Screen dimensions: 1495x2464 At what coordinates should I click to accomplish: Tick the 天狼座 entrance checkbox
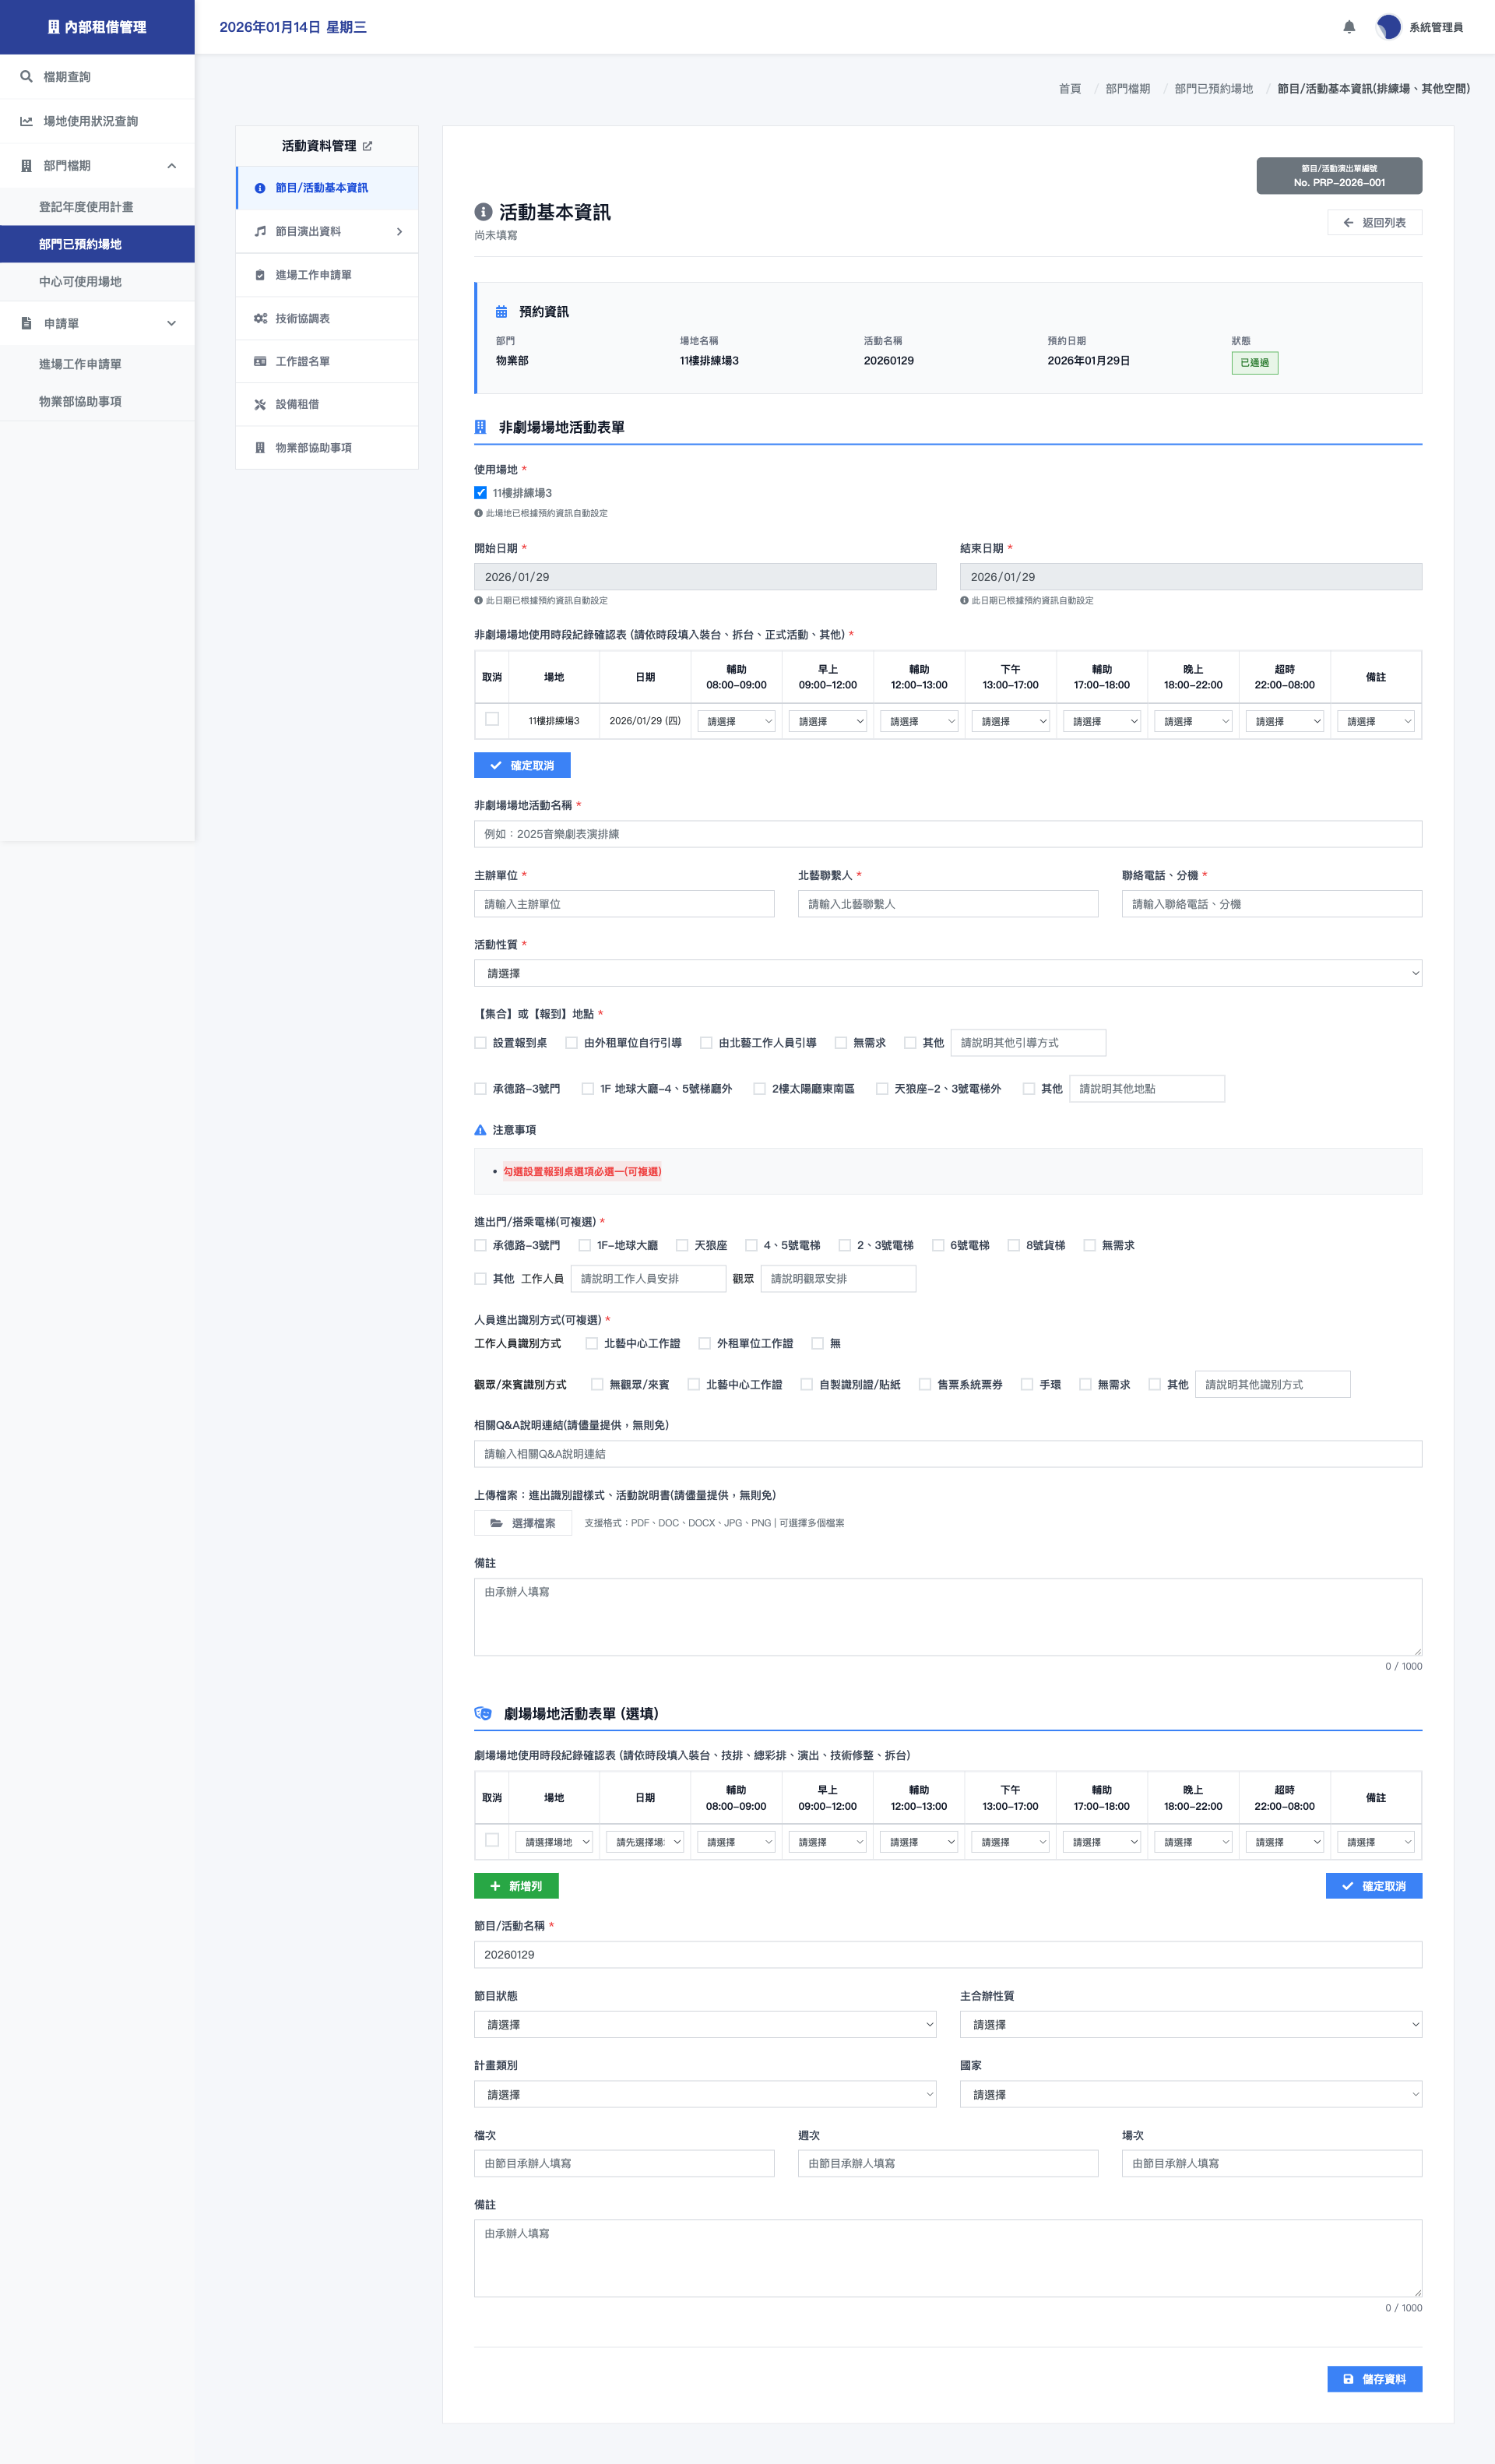(682, 1245)
